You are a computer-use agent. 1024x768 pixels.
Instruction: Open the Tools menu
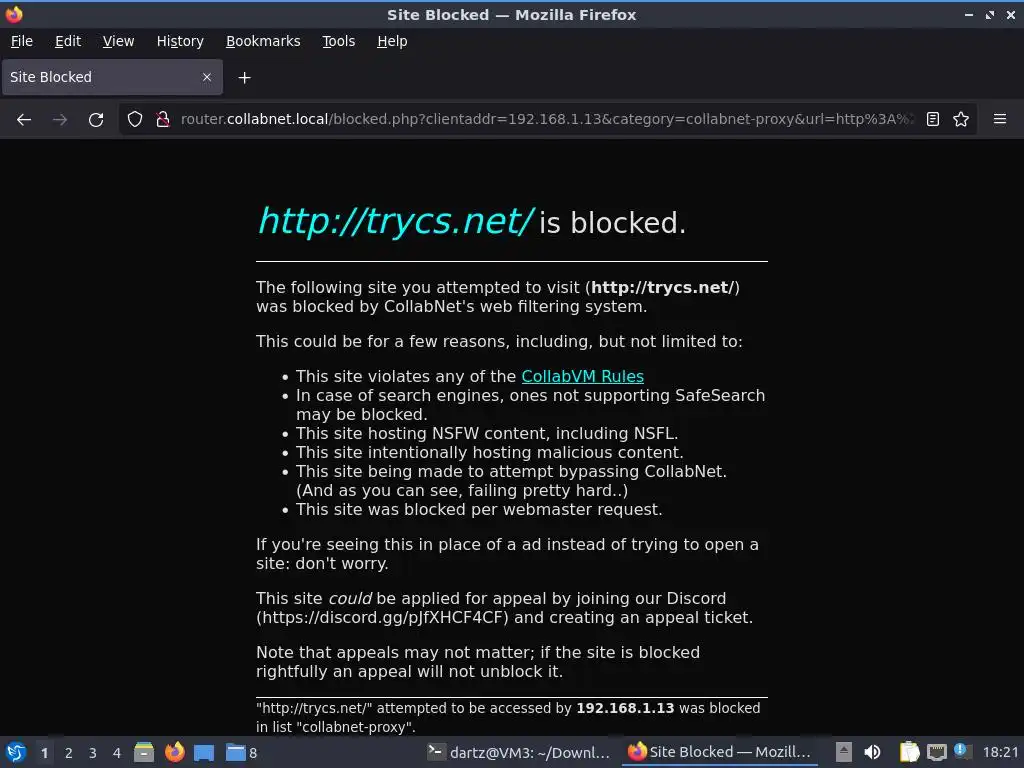[338, 41]
